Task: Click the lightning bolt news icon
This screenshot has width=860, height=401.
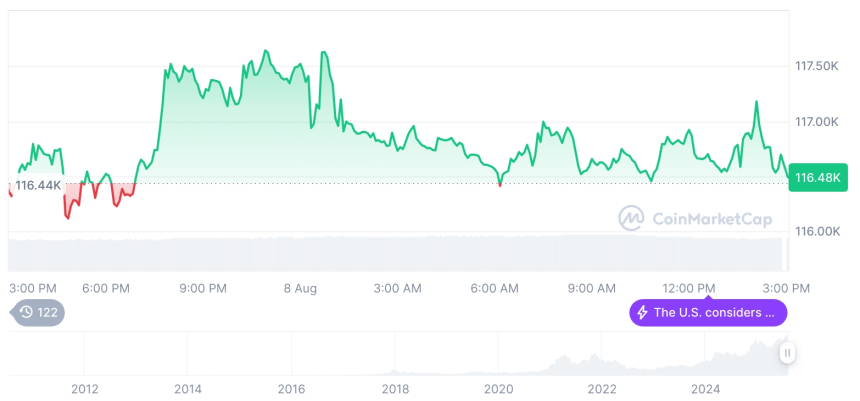Action: pos(642,312)
